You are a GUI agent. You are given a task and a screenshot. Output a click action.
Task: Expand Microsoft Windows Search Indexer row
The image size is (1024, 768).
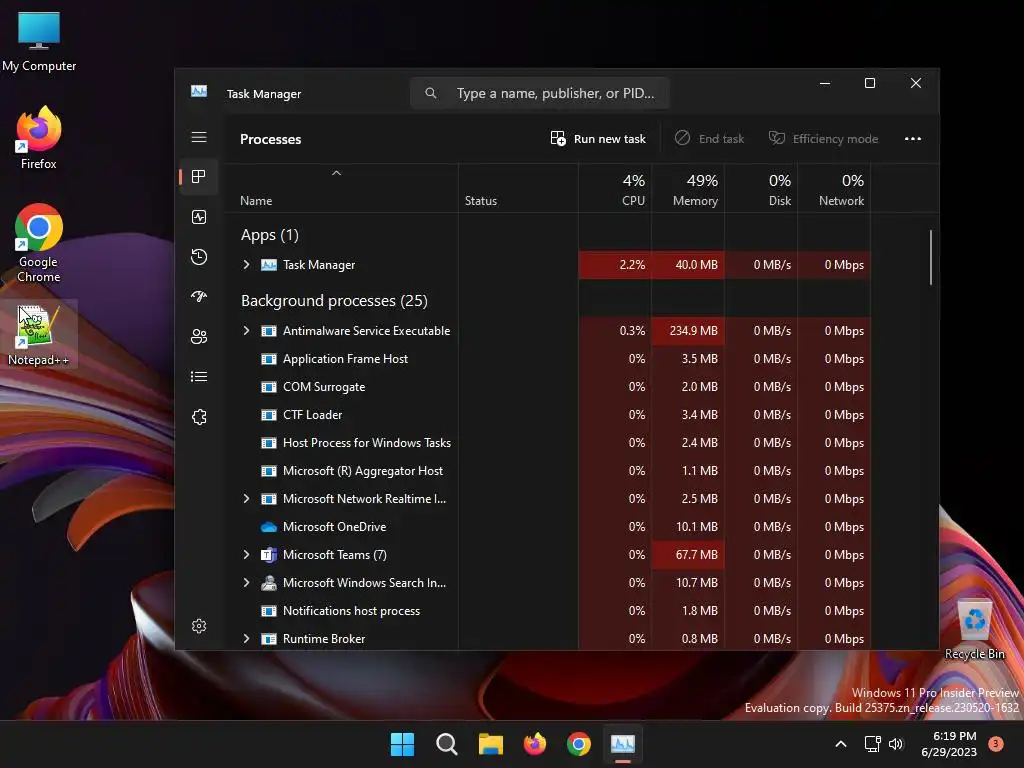point(246,583)
